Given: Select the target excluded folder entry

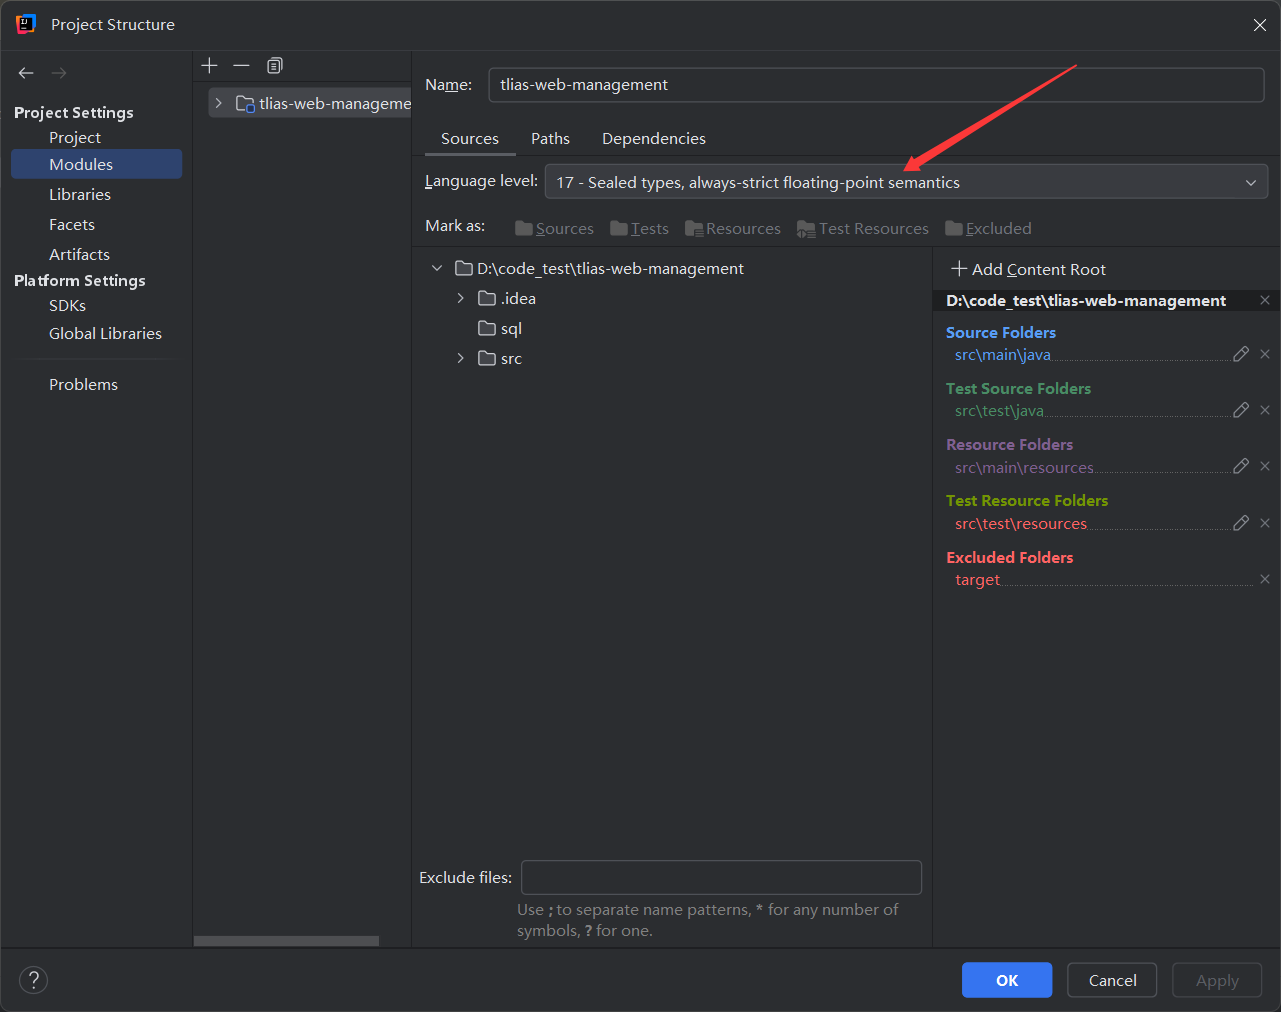Looking at the screenshot, I should 977,579.
